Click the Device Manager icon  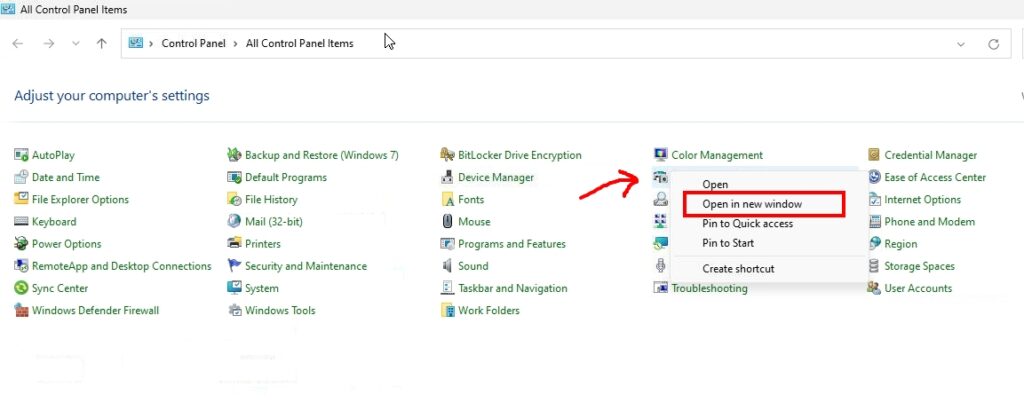(447, 178)
